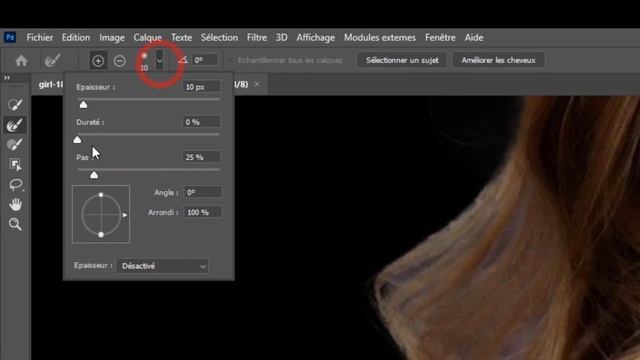Open the Image menu

click(x=112, y=38)
